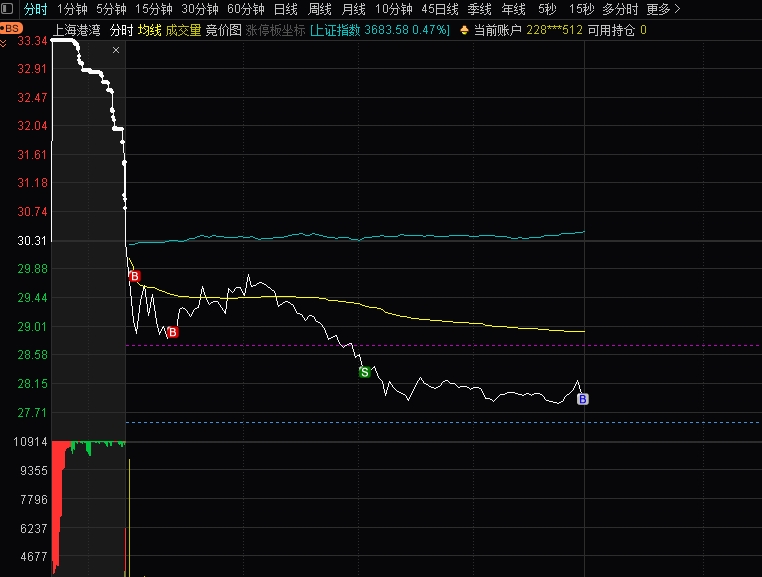Show the 日线 daily chart
Screen dimensions: 762x577
(286, 9)
